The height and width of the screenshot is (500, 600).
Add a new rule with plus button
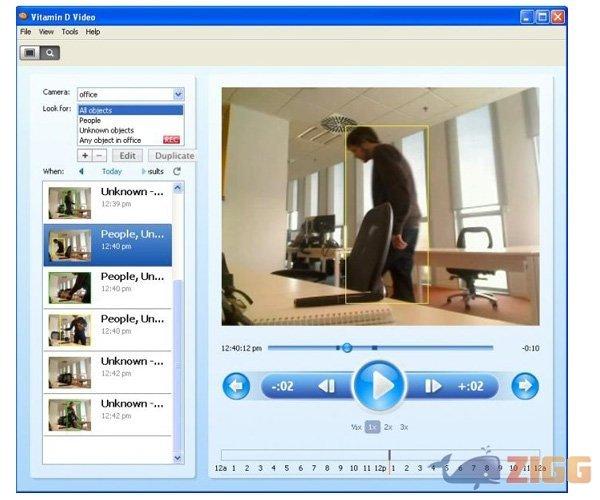[84, 155]
